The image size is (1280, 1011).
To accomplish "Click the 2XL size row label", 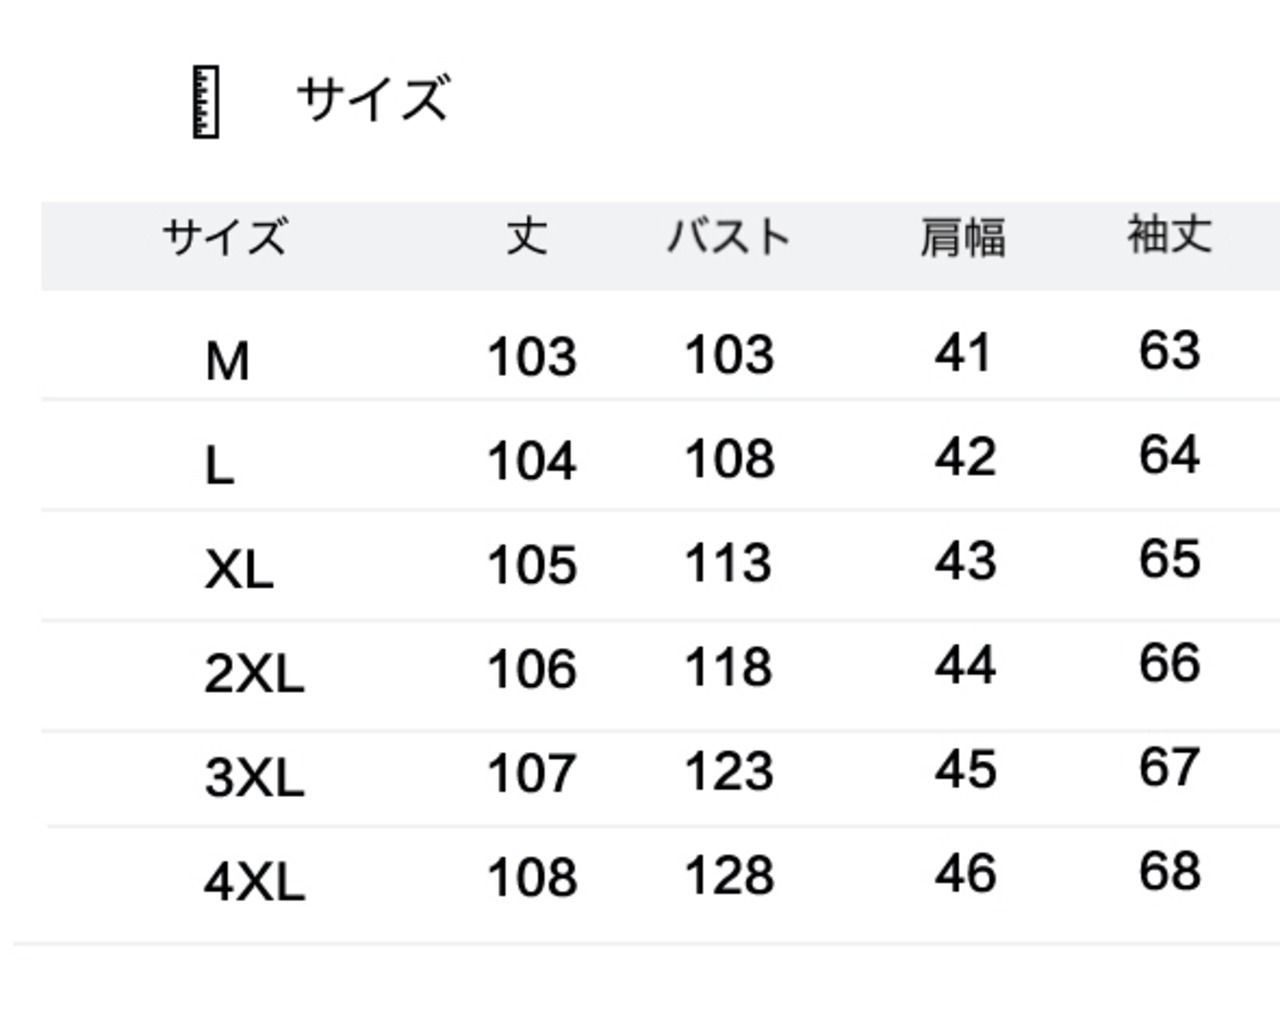I will tap(254, 673).
